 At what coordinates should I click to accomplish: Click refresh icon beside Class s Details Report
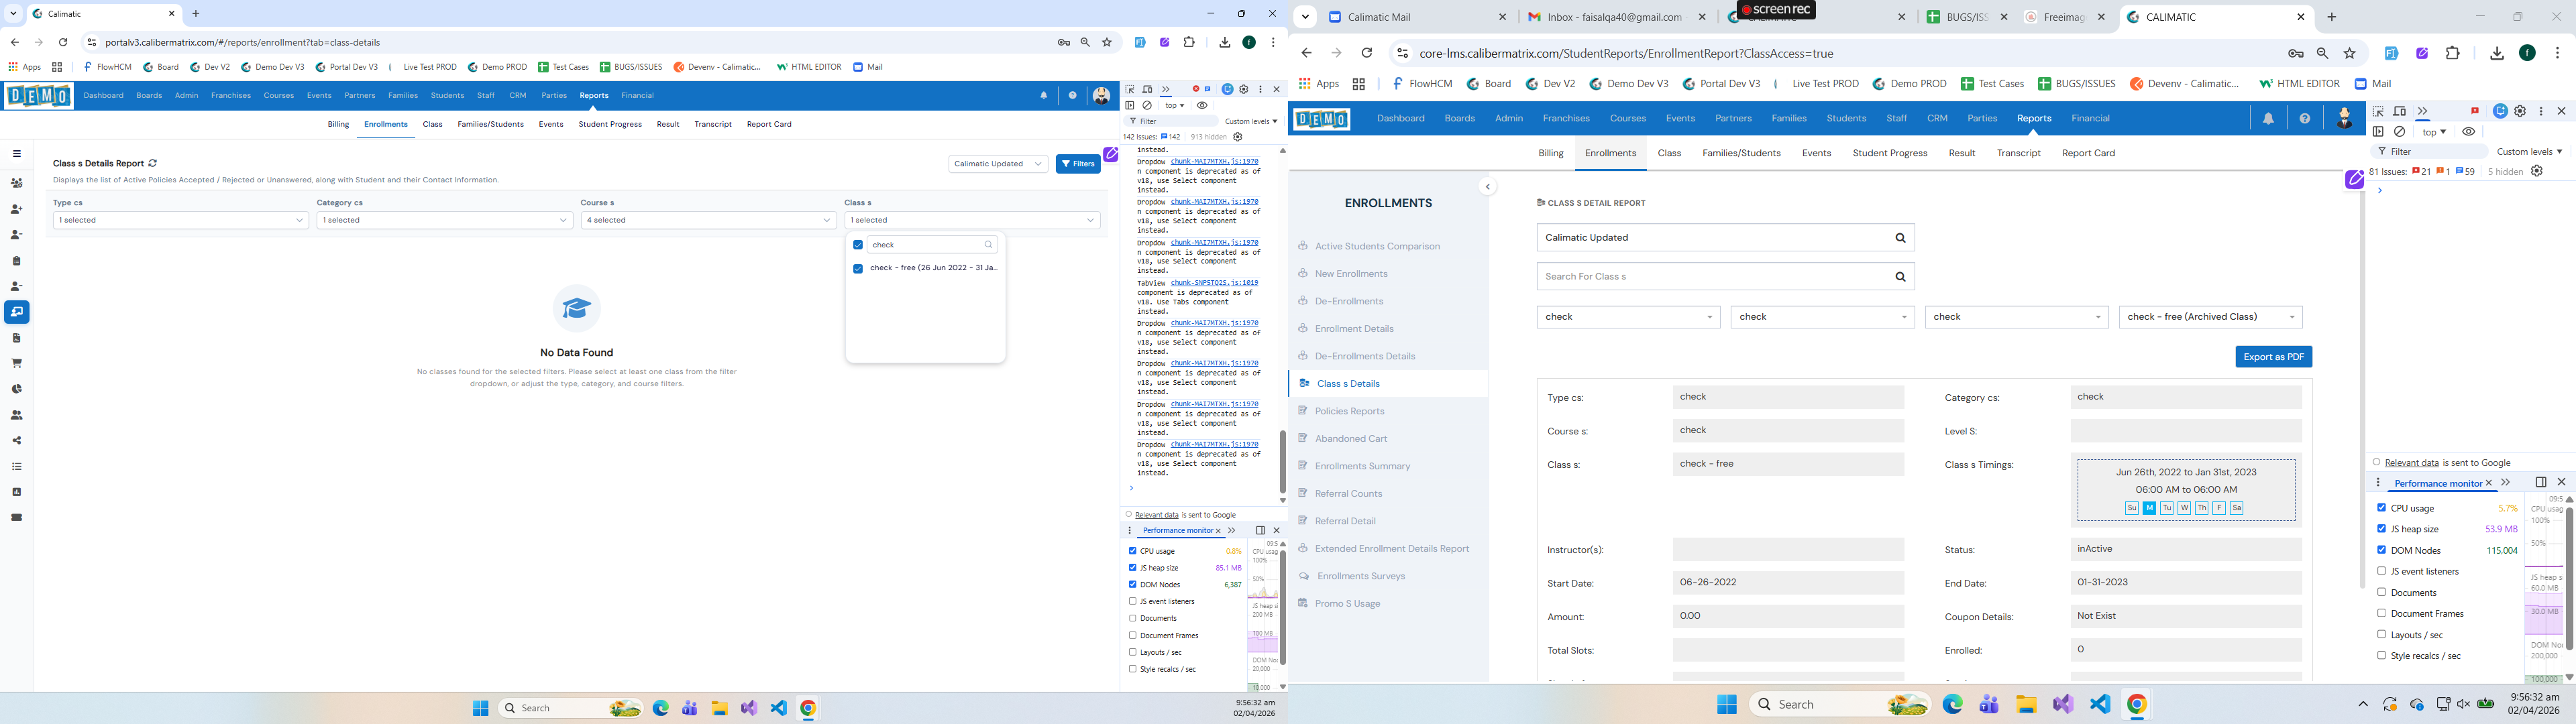(153, 163)
